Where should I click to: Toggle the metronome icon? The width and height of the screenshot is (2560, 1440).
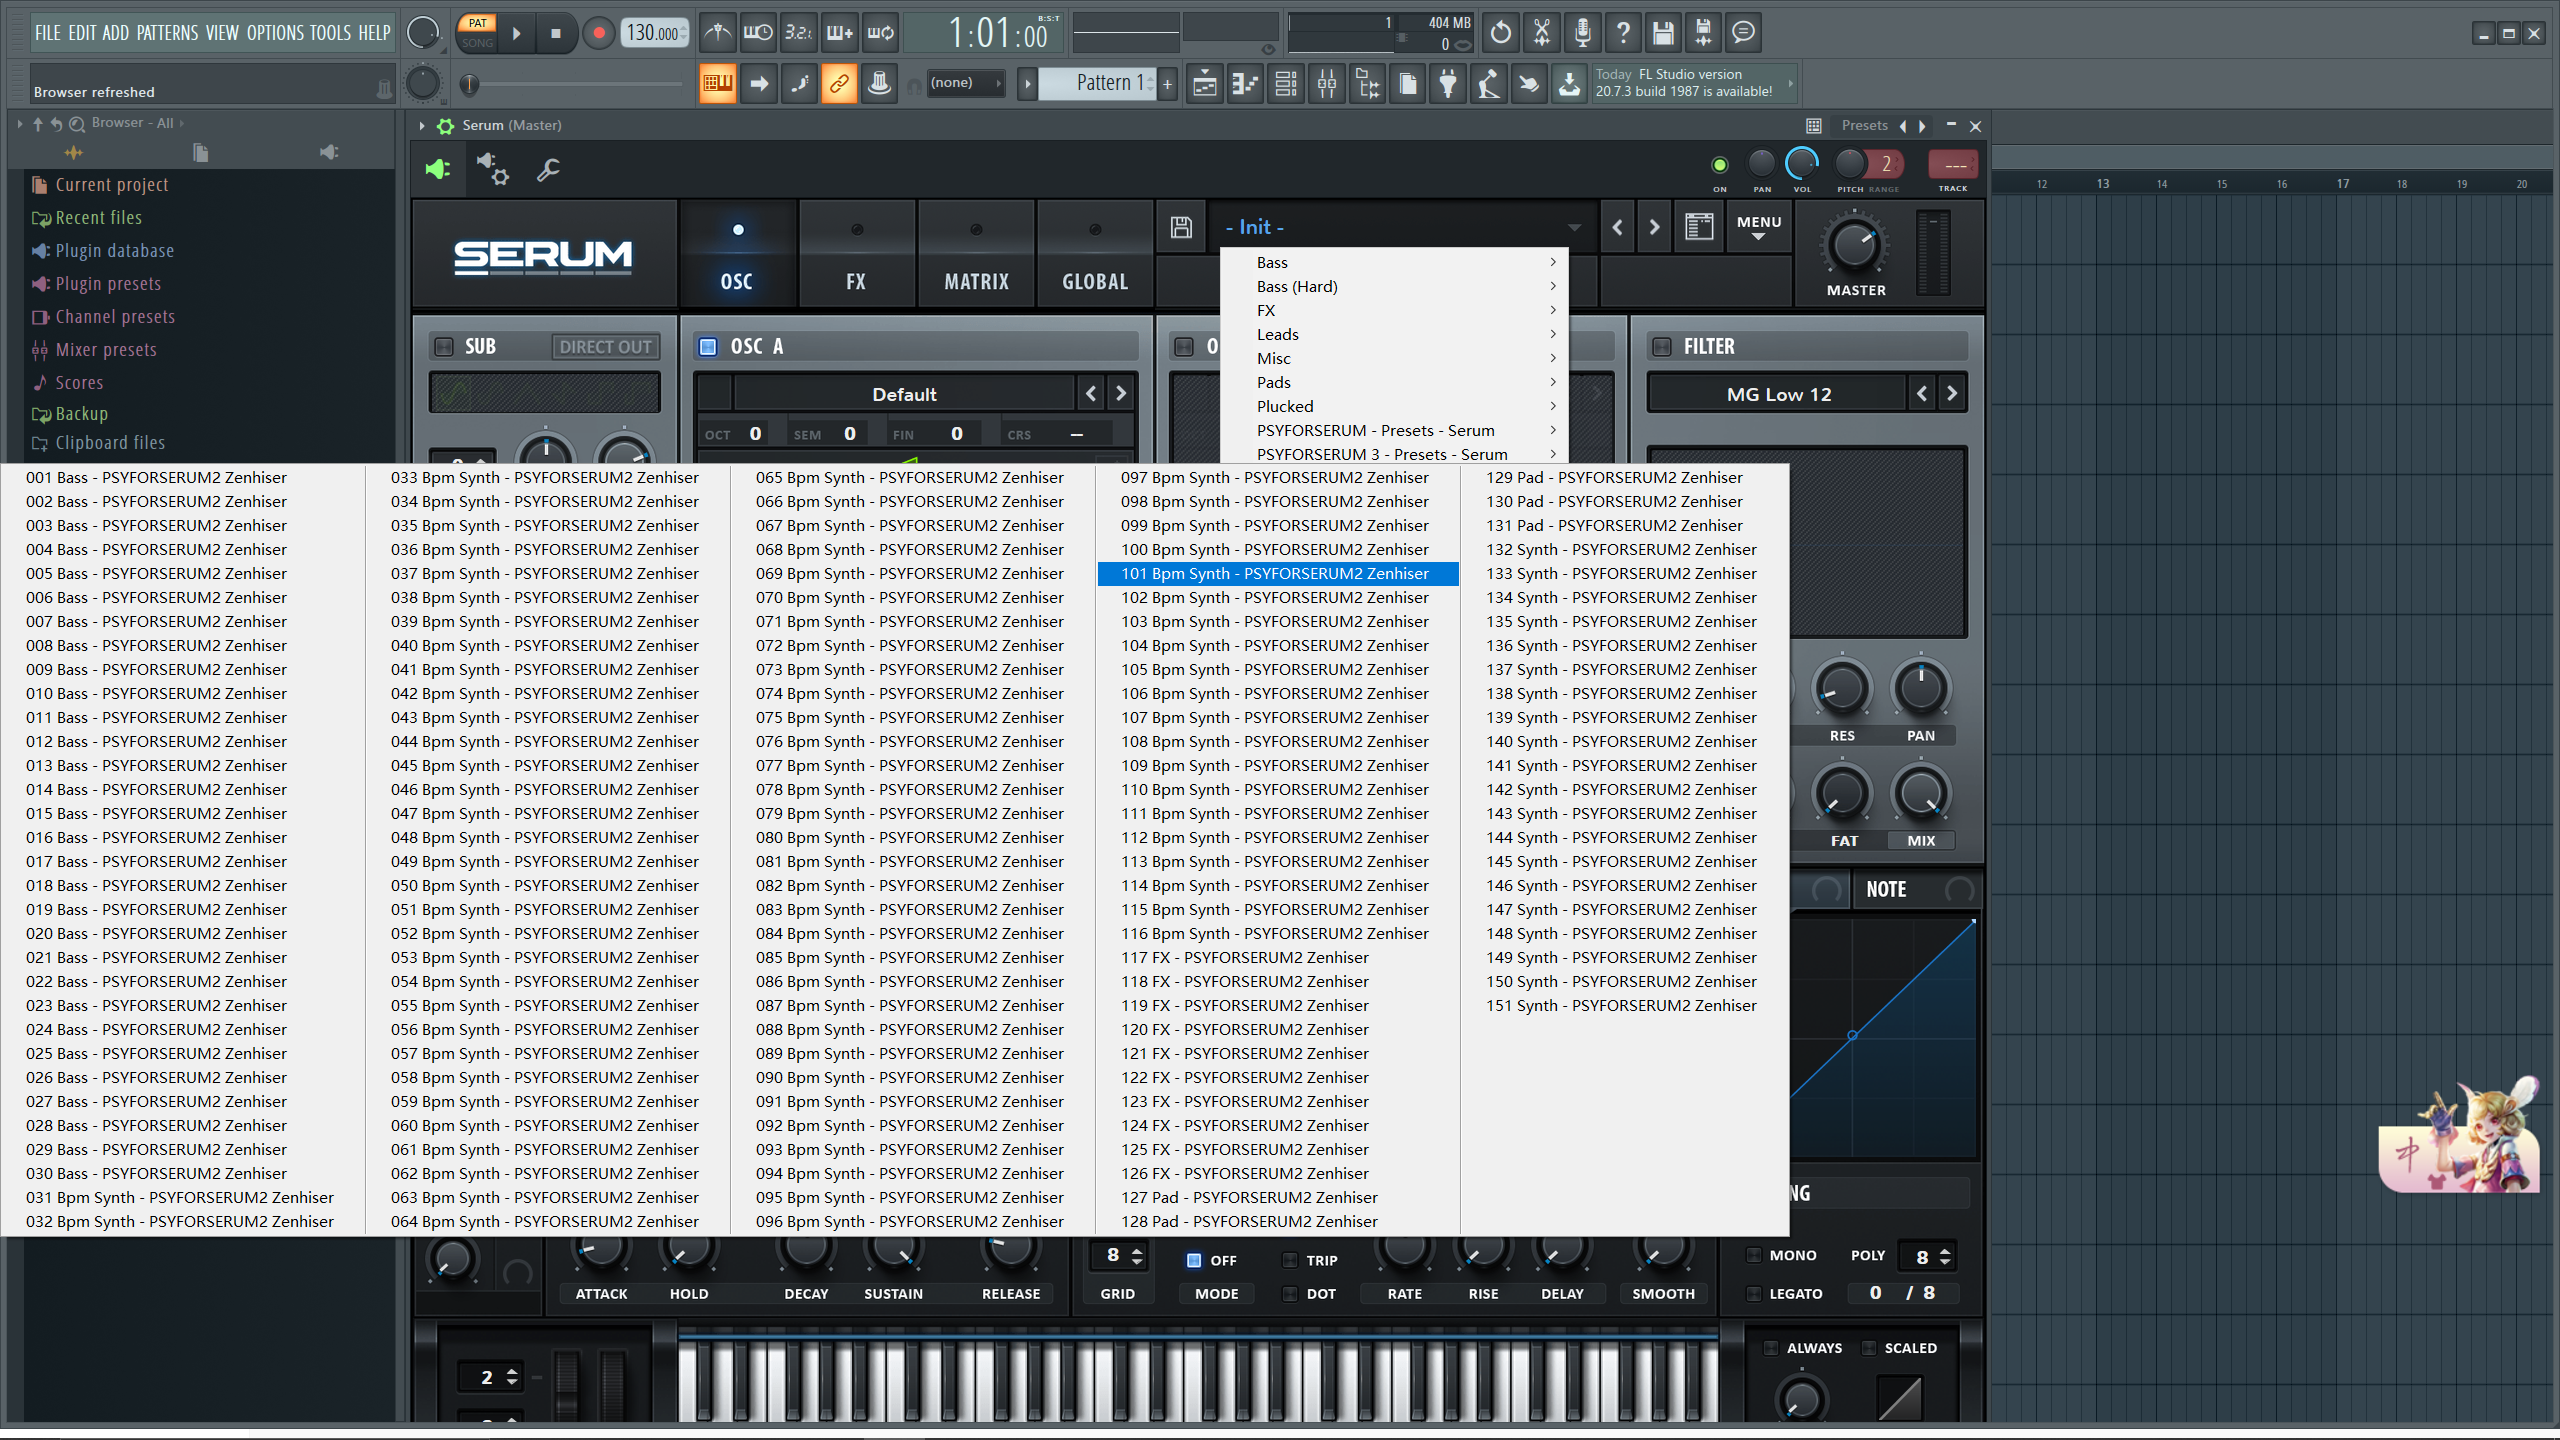[717, 33]
